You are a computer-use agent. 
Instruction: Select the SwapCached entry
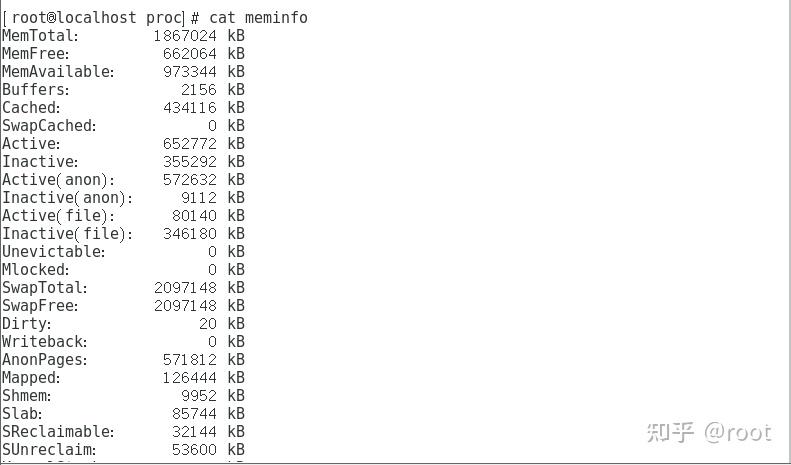click(x=124, y=126)
